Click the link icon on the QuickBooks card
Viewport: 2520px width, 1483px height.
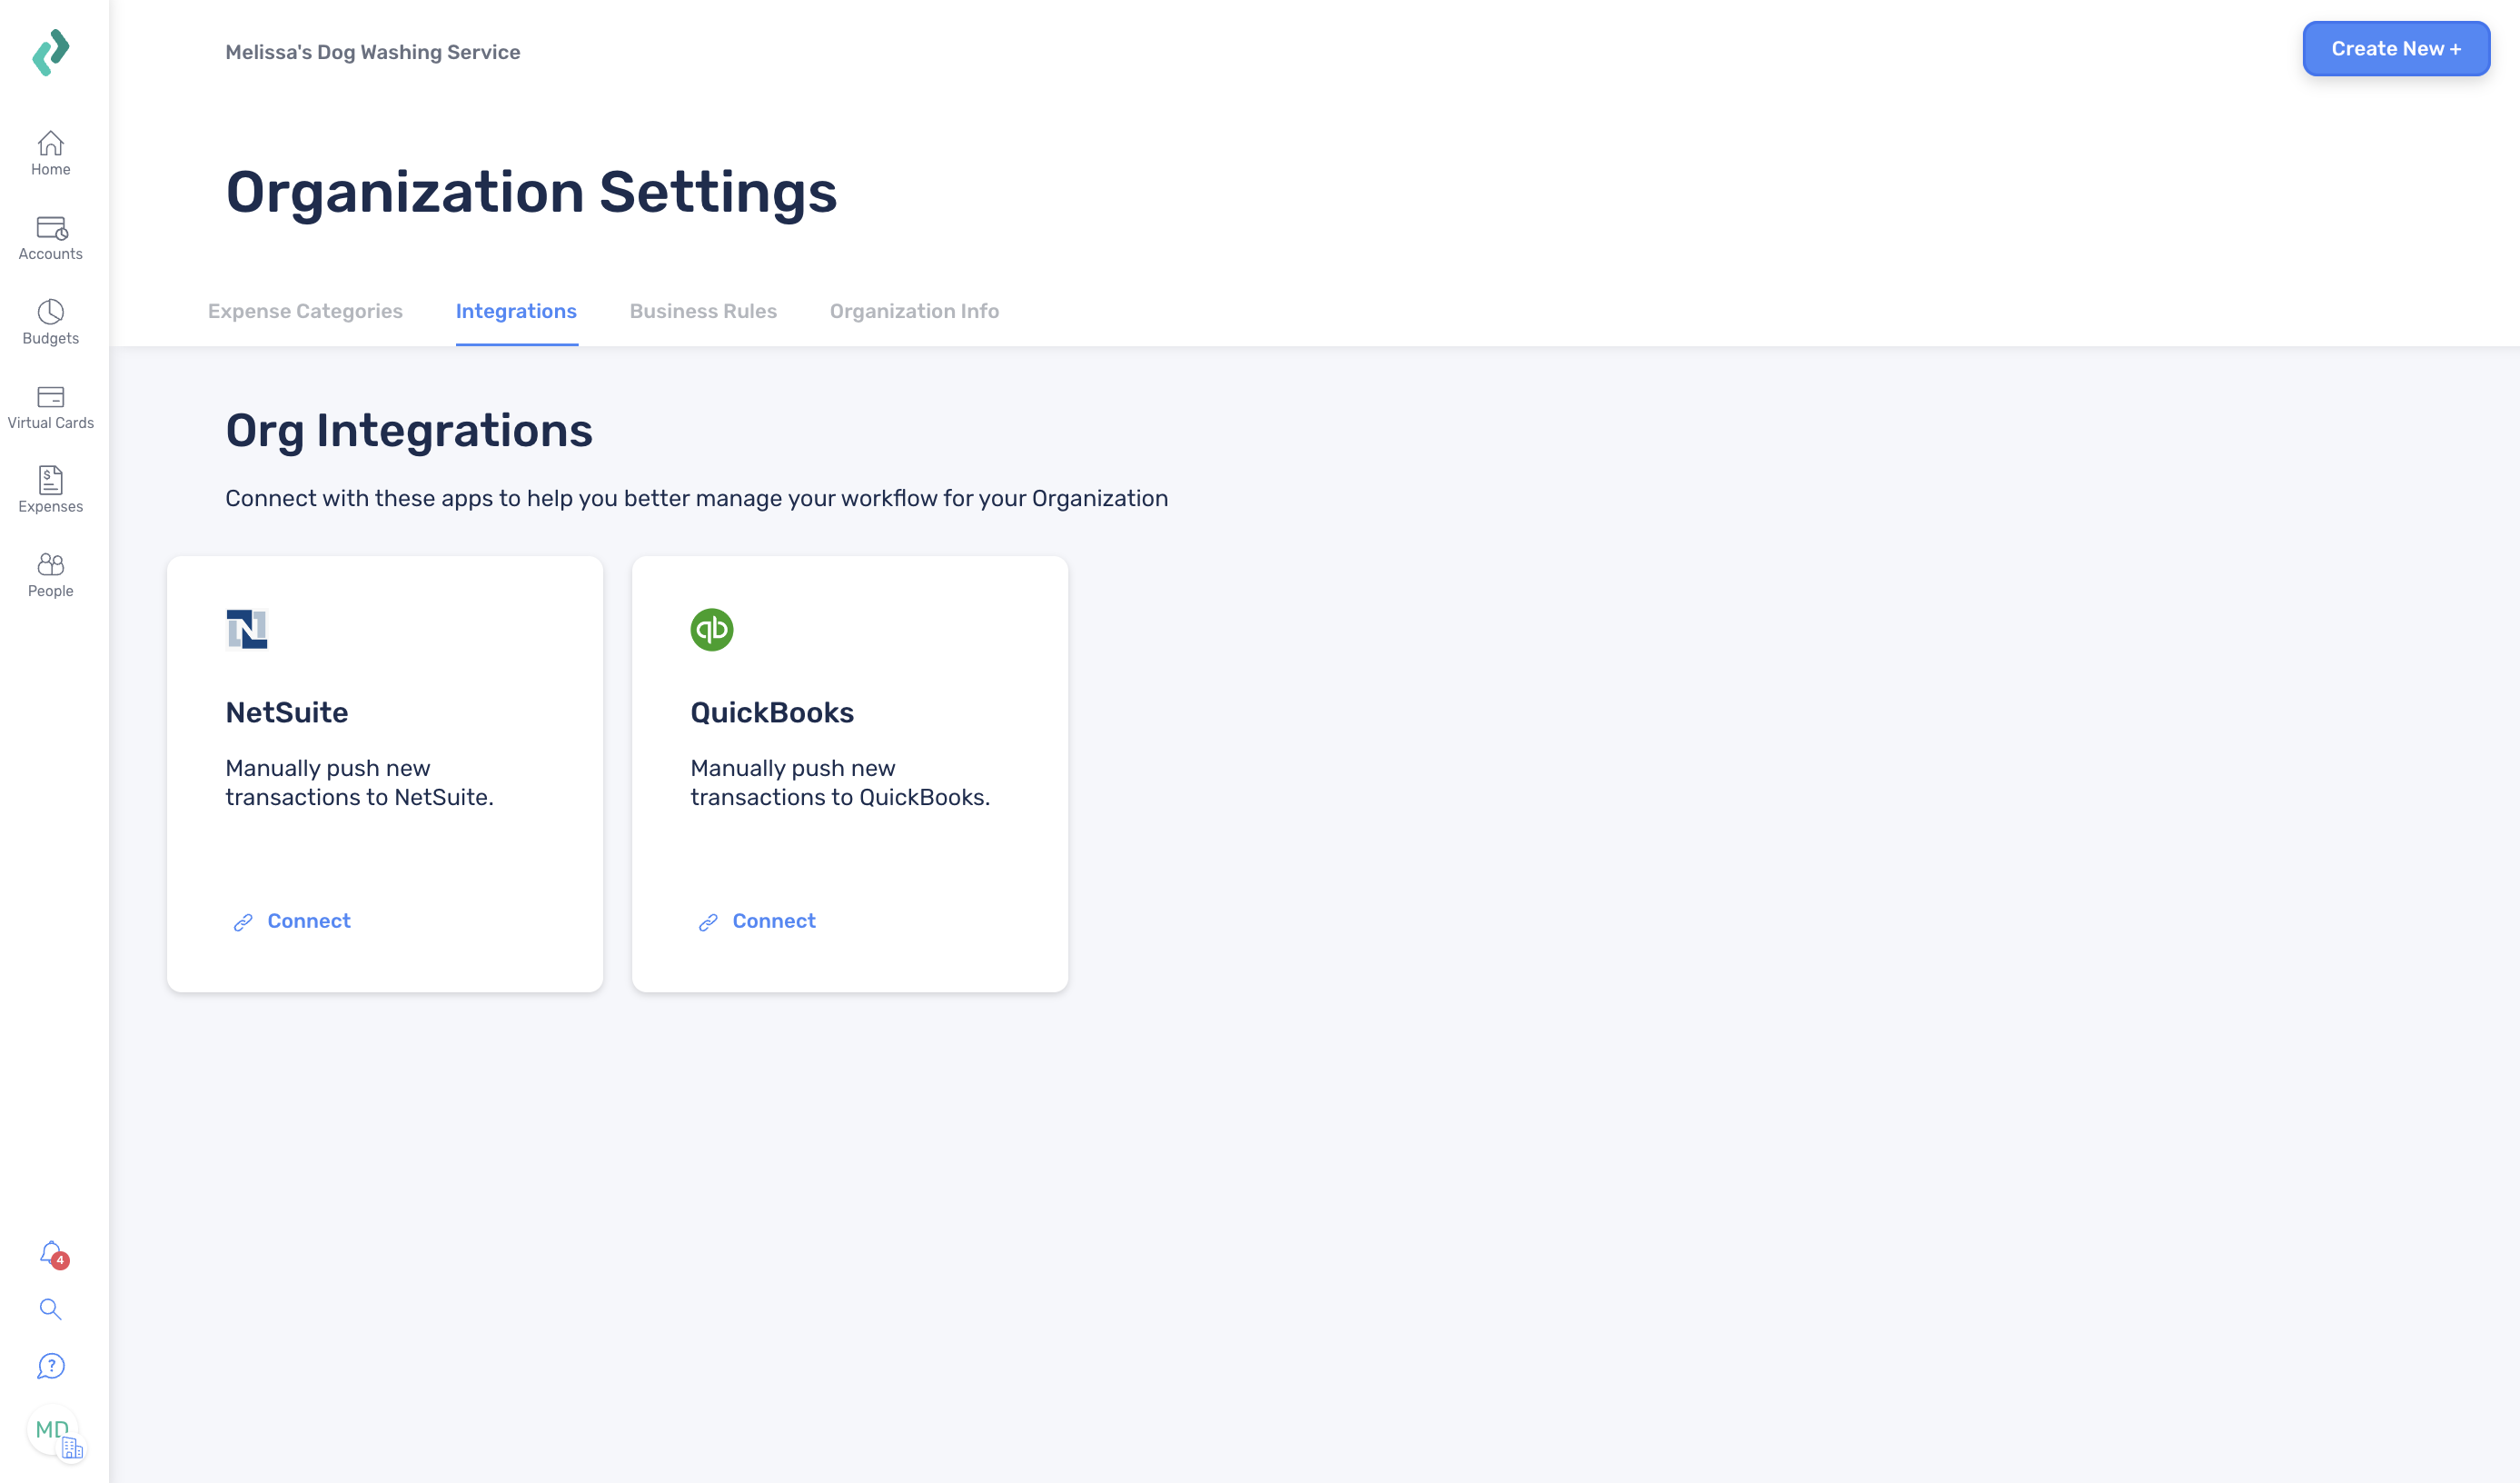tap(708, 922)
